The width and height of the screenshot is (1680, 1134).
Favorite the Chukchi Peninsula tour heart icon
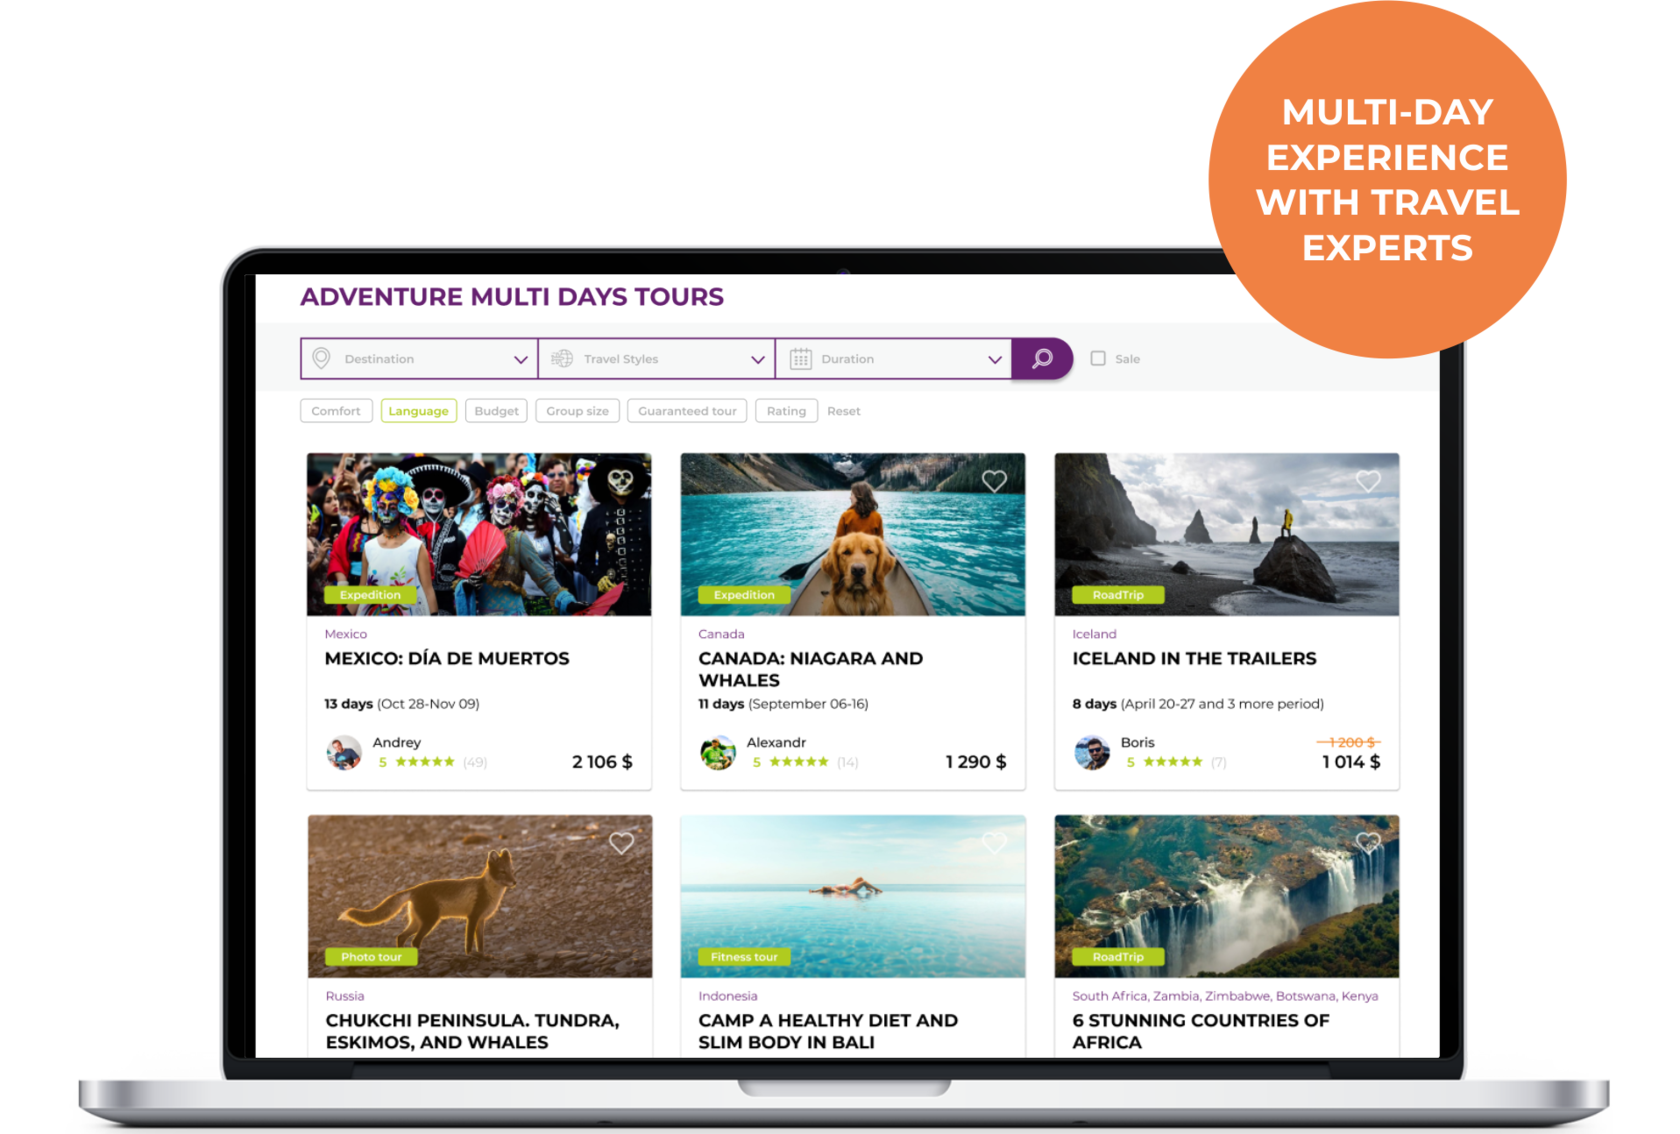tap(621, 843)
